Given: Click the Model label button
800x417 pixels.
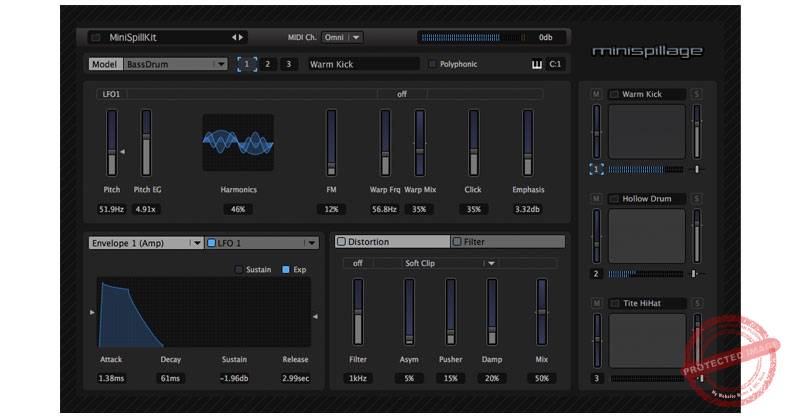Looking at the screenshot, I should click(106, 64).
